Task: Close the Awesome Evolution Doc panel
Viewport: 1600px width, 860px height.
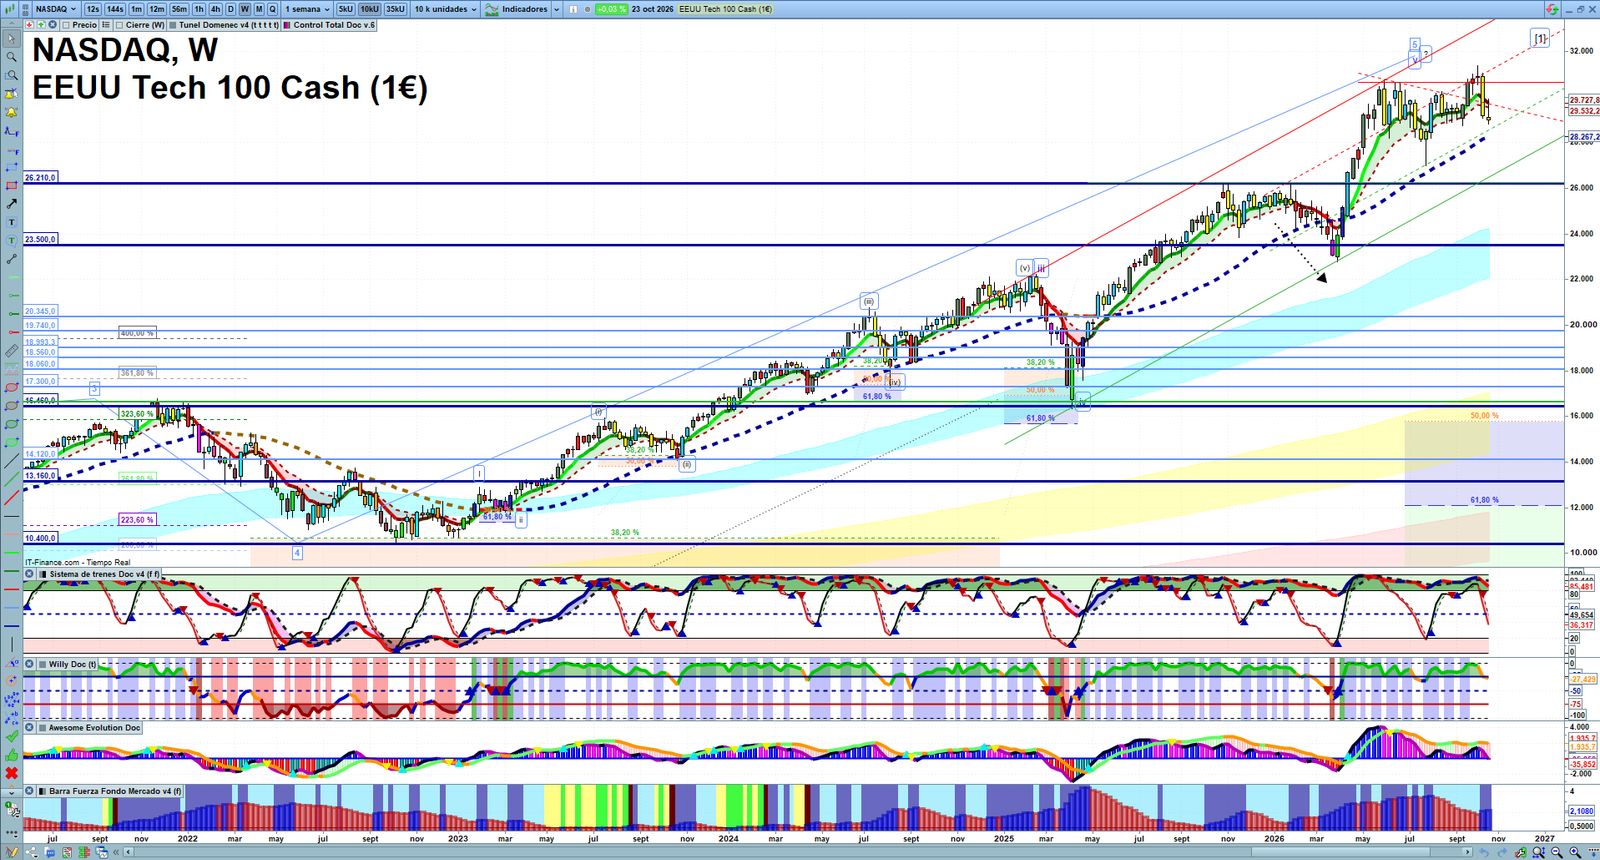Action: tap(30, 728)
